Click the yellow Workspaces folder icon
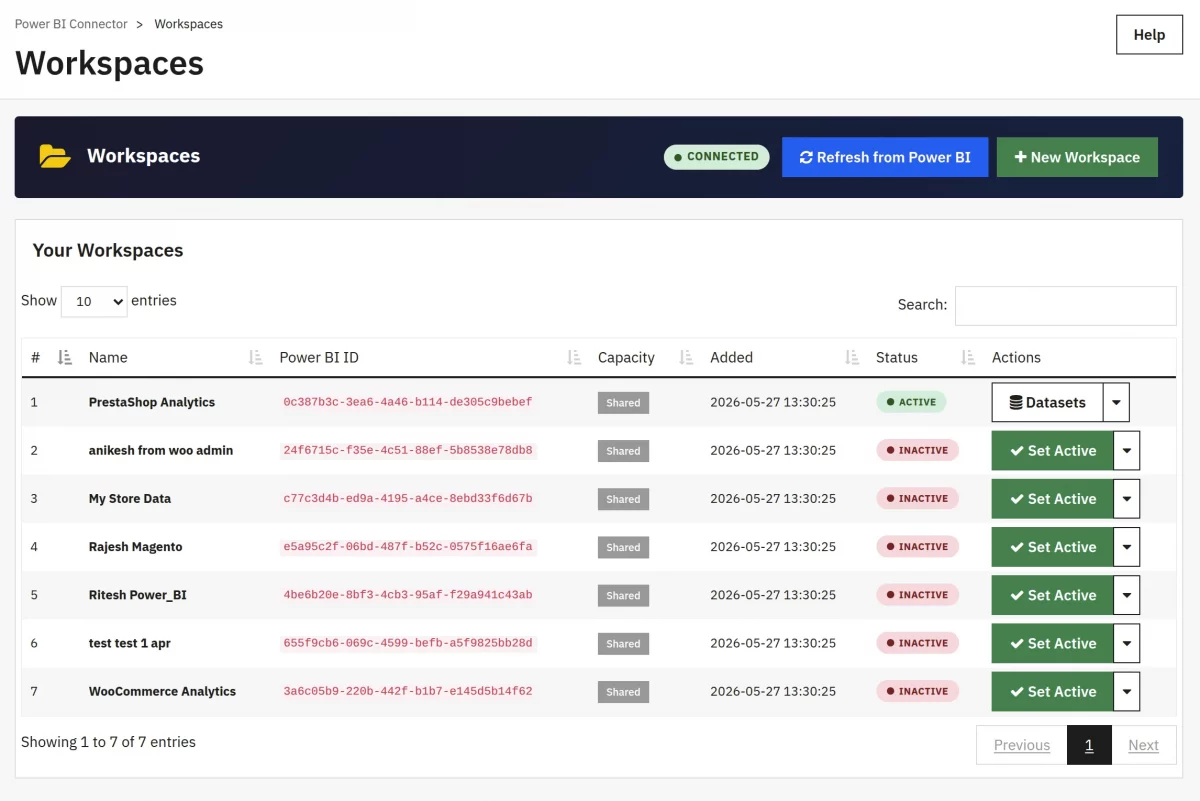Viewport: 1200px width, 801px height. tap(54, 156)
